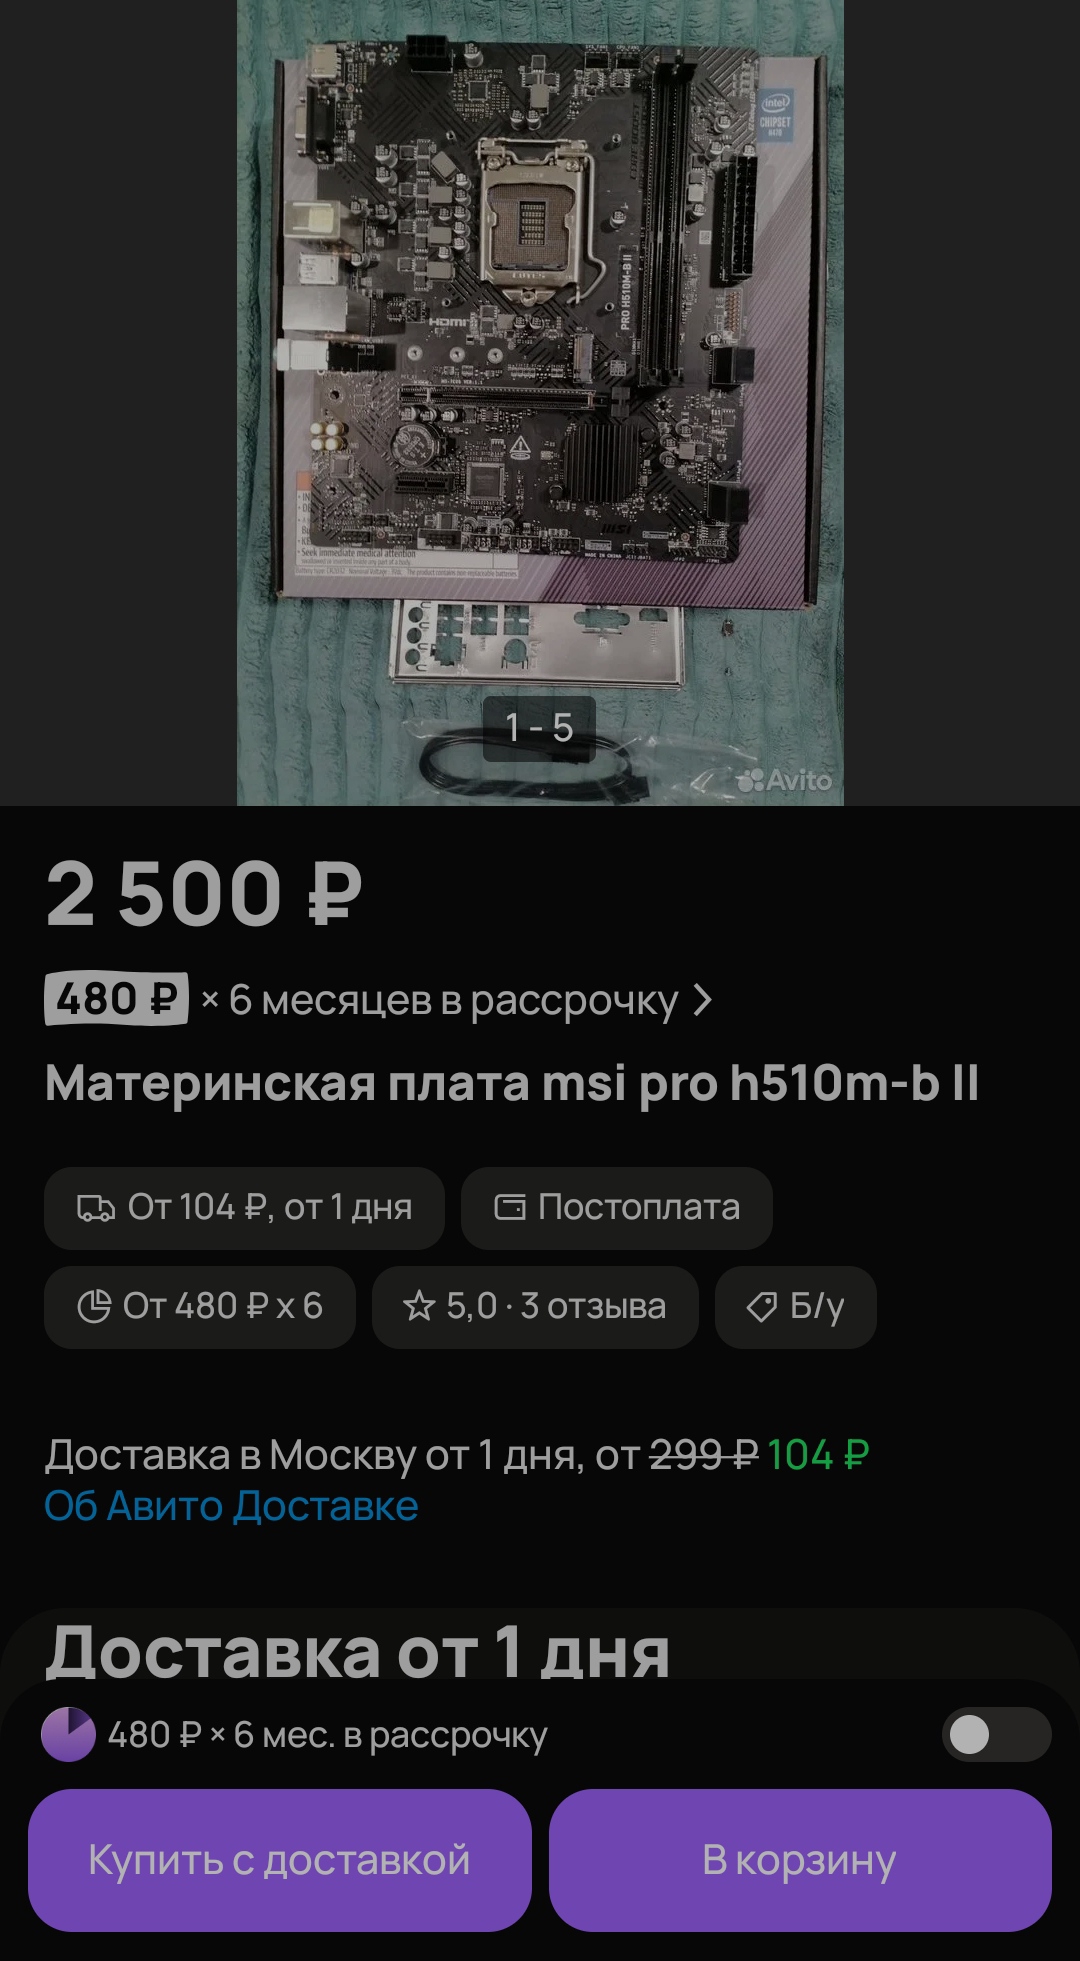Toggle the 6-month installment switch
Screen dimensions: 1080x1961
coord(996,1734)
